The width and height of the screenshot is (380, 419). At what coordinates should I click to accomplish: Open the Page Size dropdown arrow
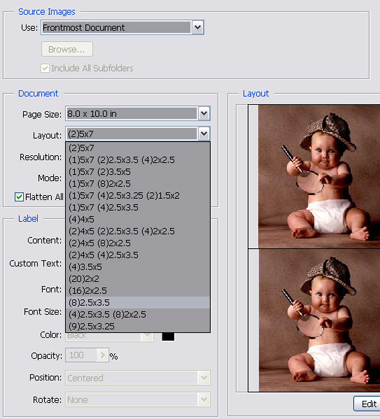tap(204, 113)
